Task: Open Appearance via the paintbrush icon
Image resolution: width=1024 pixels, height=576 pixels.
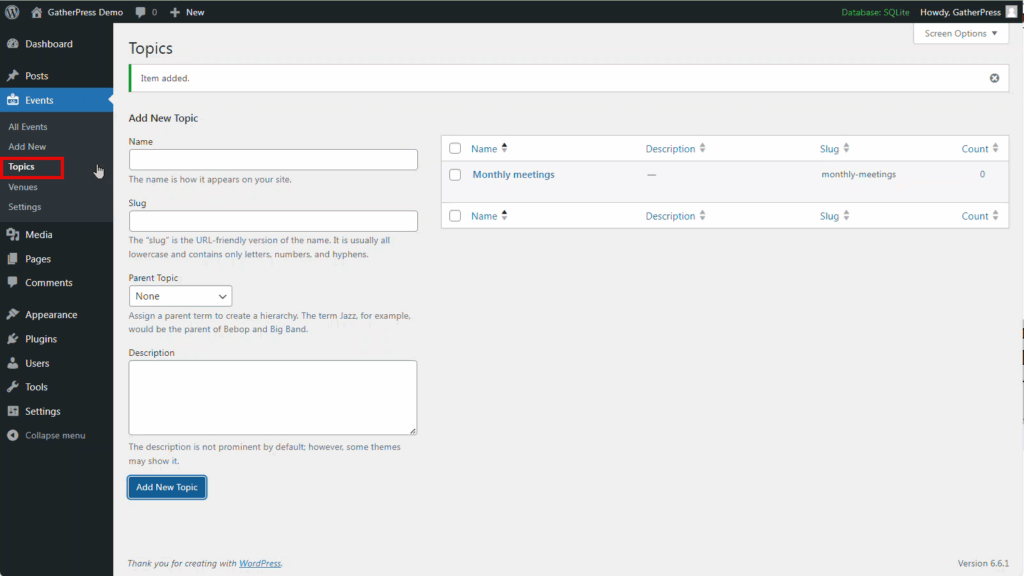Action: [13, 315]
